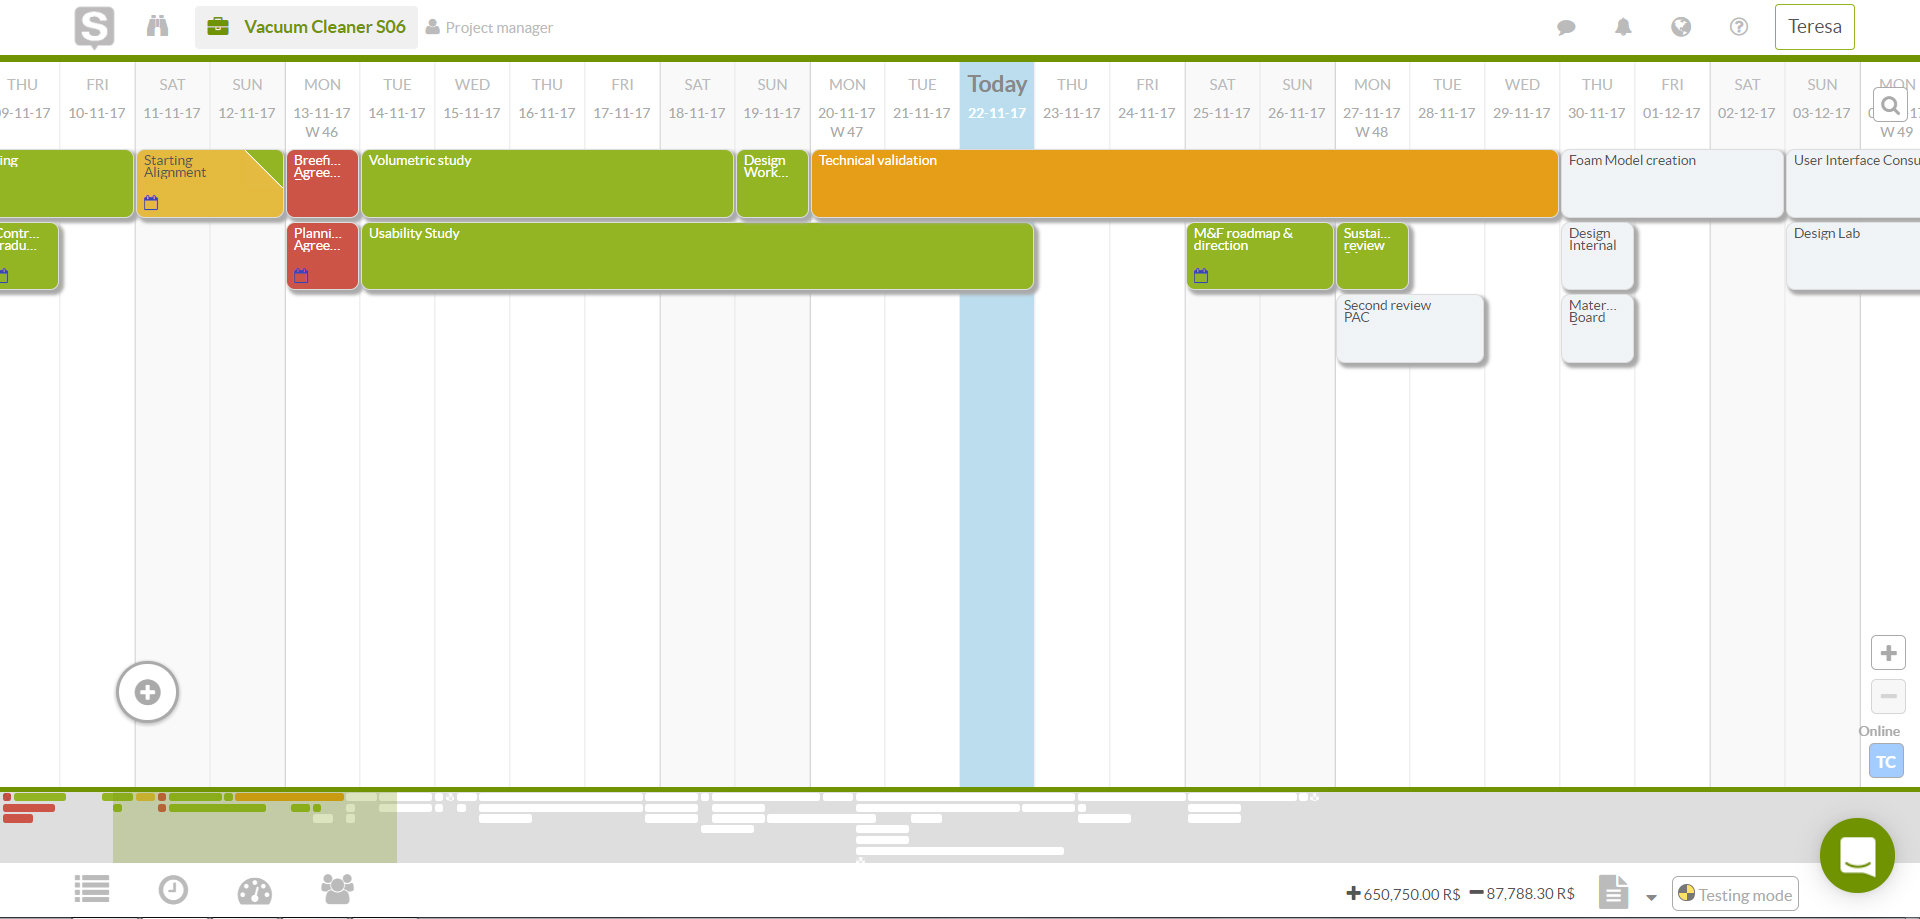
Task: Click WED 15-11-17 date header
Action: pos(472,98)
